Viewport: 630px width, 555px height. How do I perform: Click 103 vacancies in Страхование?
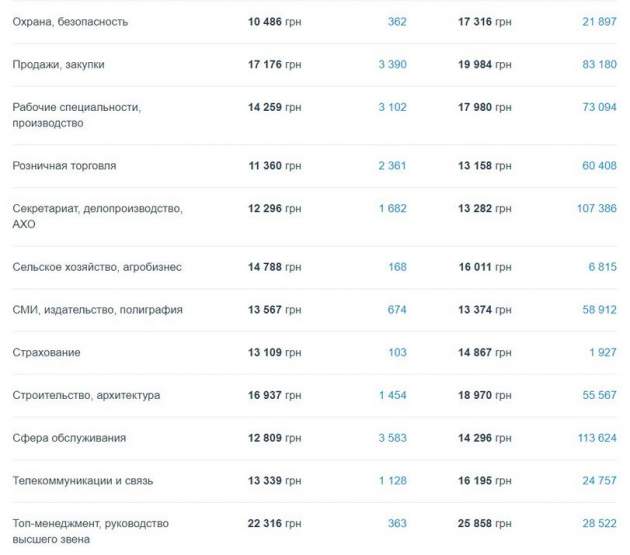[x=397, y=352]
